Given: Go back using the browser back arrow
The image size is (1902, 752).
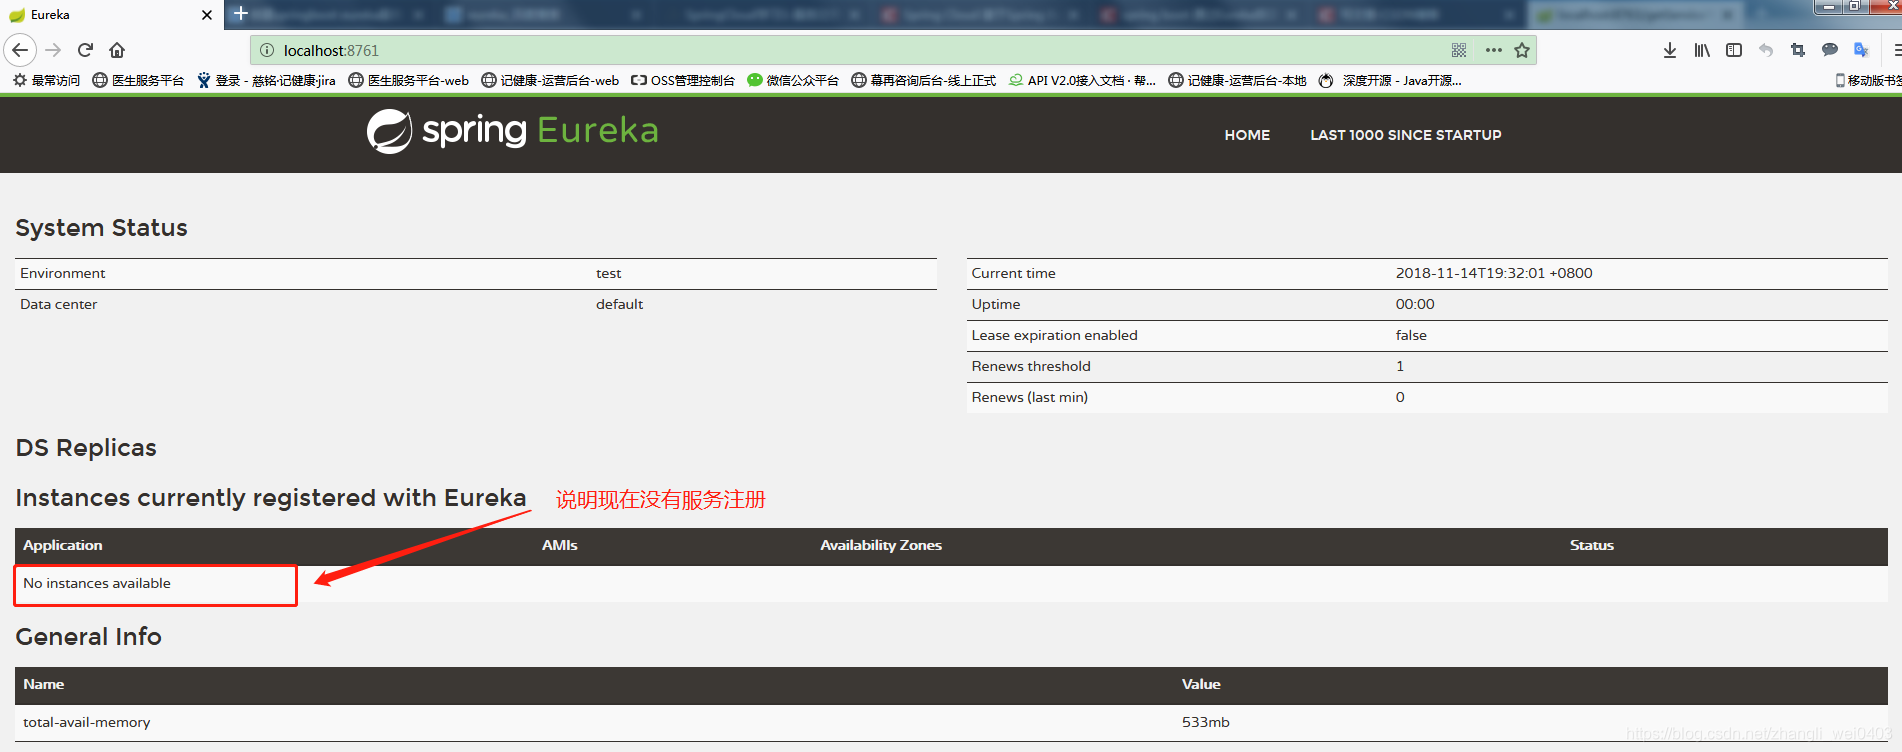Looking at the screenshot, I should click(20, 50).
